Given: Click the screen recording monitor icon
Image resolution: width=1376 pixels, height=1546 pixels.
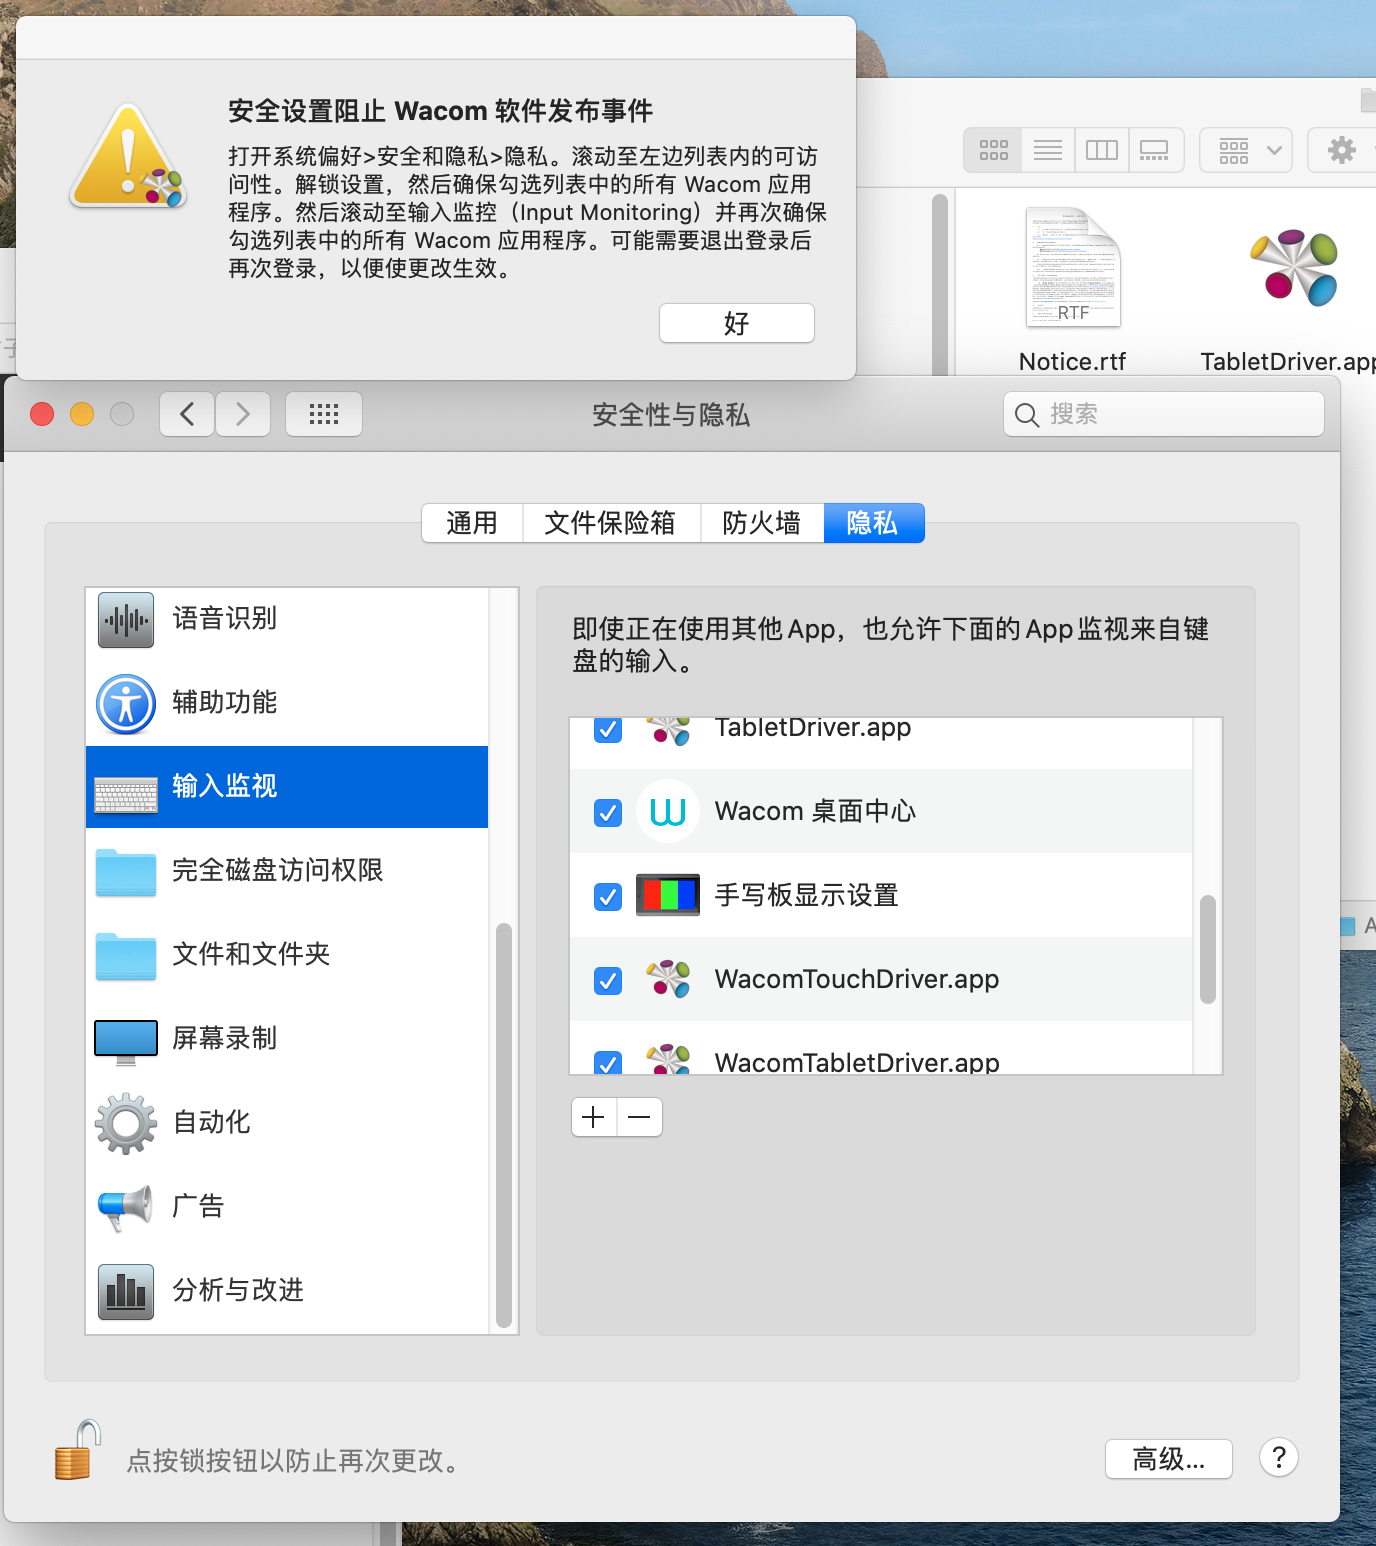Looking at the screenshot, I should pos(126,1042).
